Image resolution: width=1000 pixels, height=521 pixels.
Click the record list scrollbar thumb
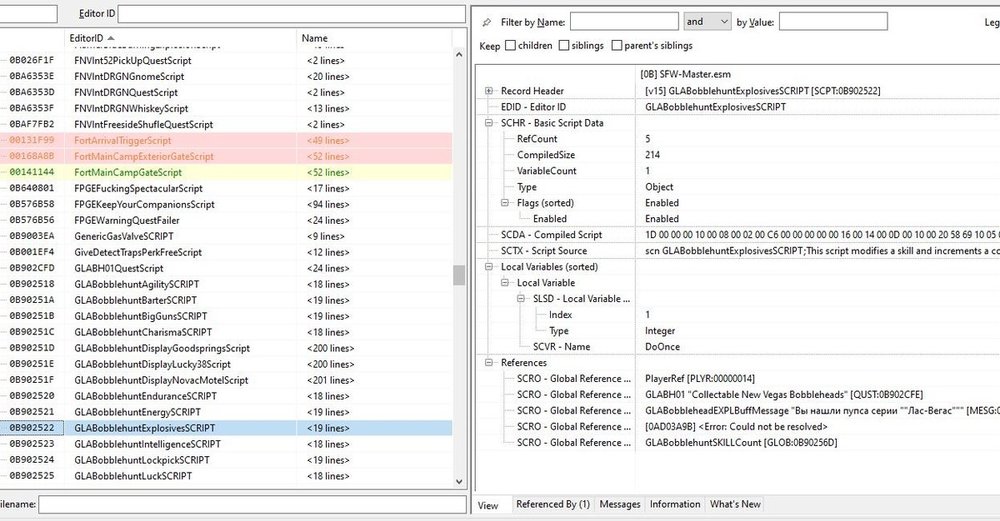[459, 275]
